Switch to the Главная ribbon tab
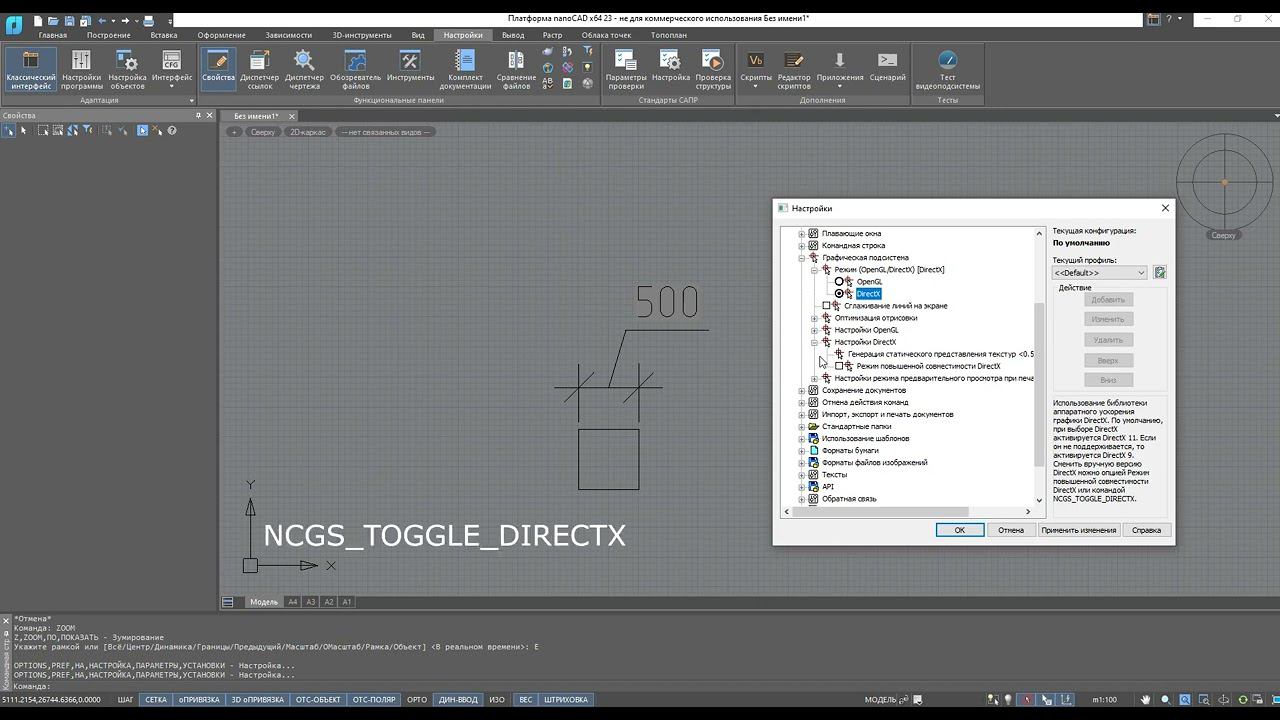This screenshot has width=1280, height=720. (x=53, y=35)
